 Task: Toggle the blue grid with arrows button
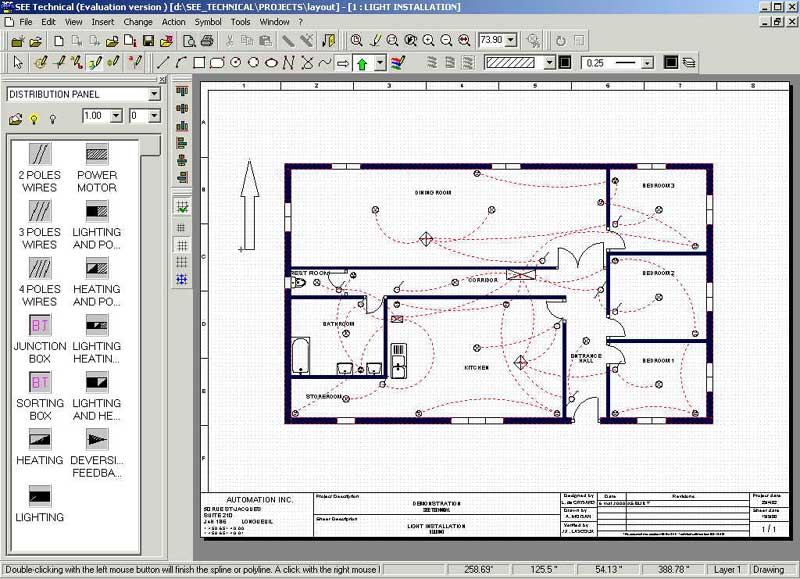coord(182,279)
